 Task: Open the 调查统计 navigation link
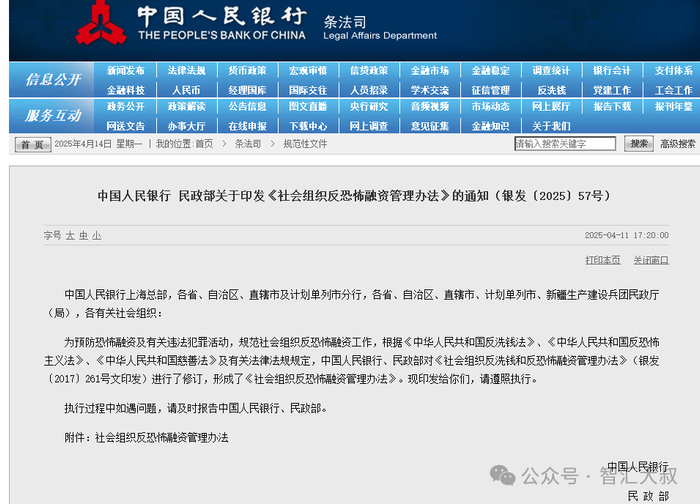coord(551,71)
